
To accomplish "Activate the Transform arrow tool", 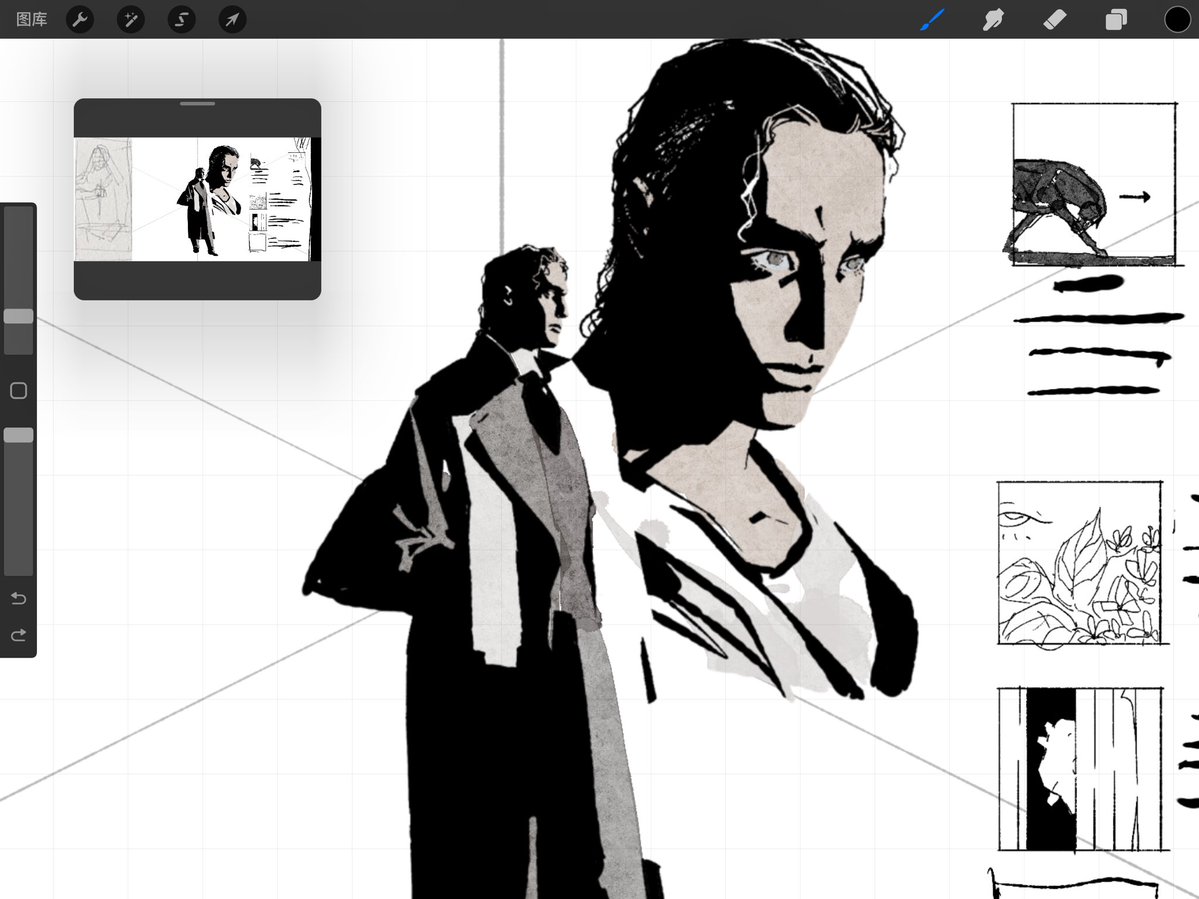I will (232, 19).
